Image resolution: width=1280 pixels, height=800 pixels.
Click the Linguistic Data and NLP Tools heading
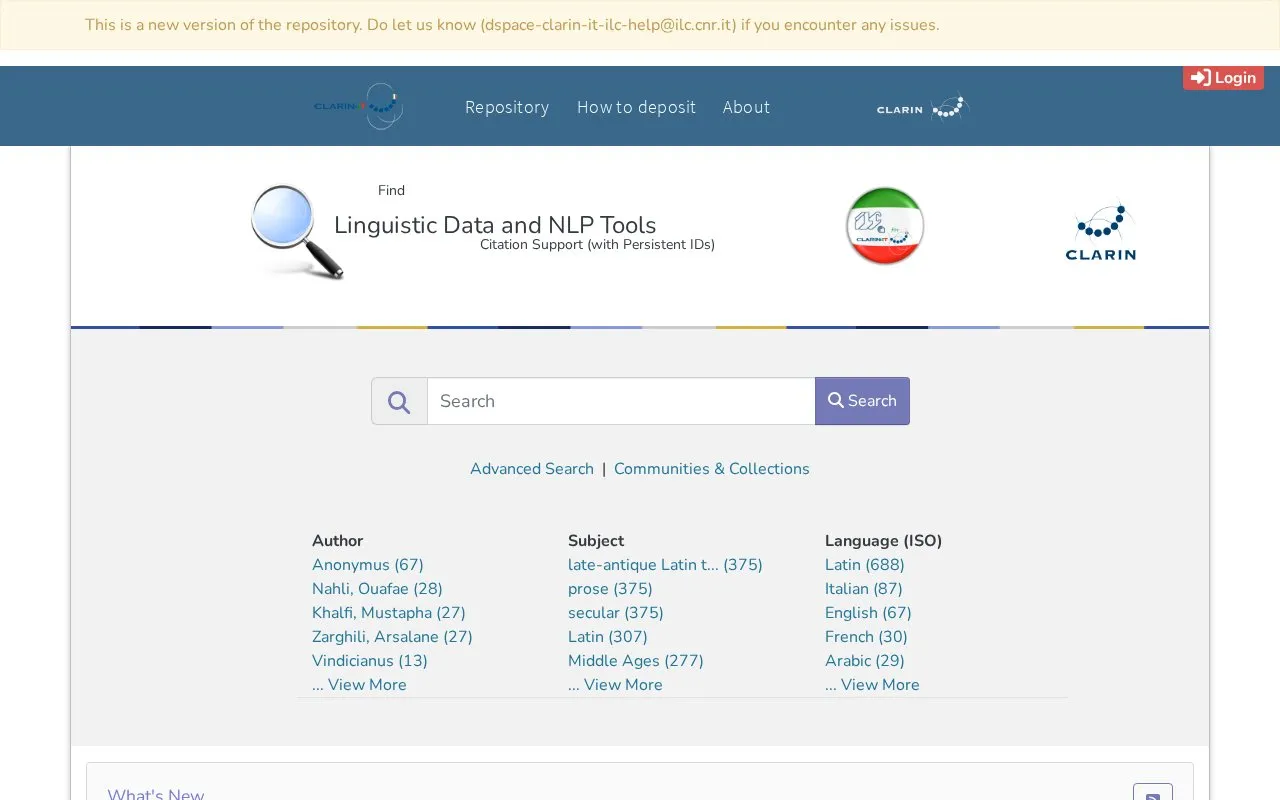pyautogui.click(x=495, y=225)
